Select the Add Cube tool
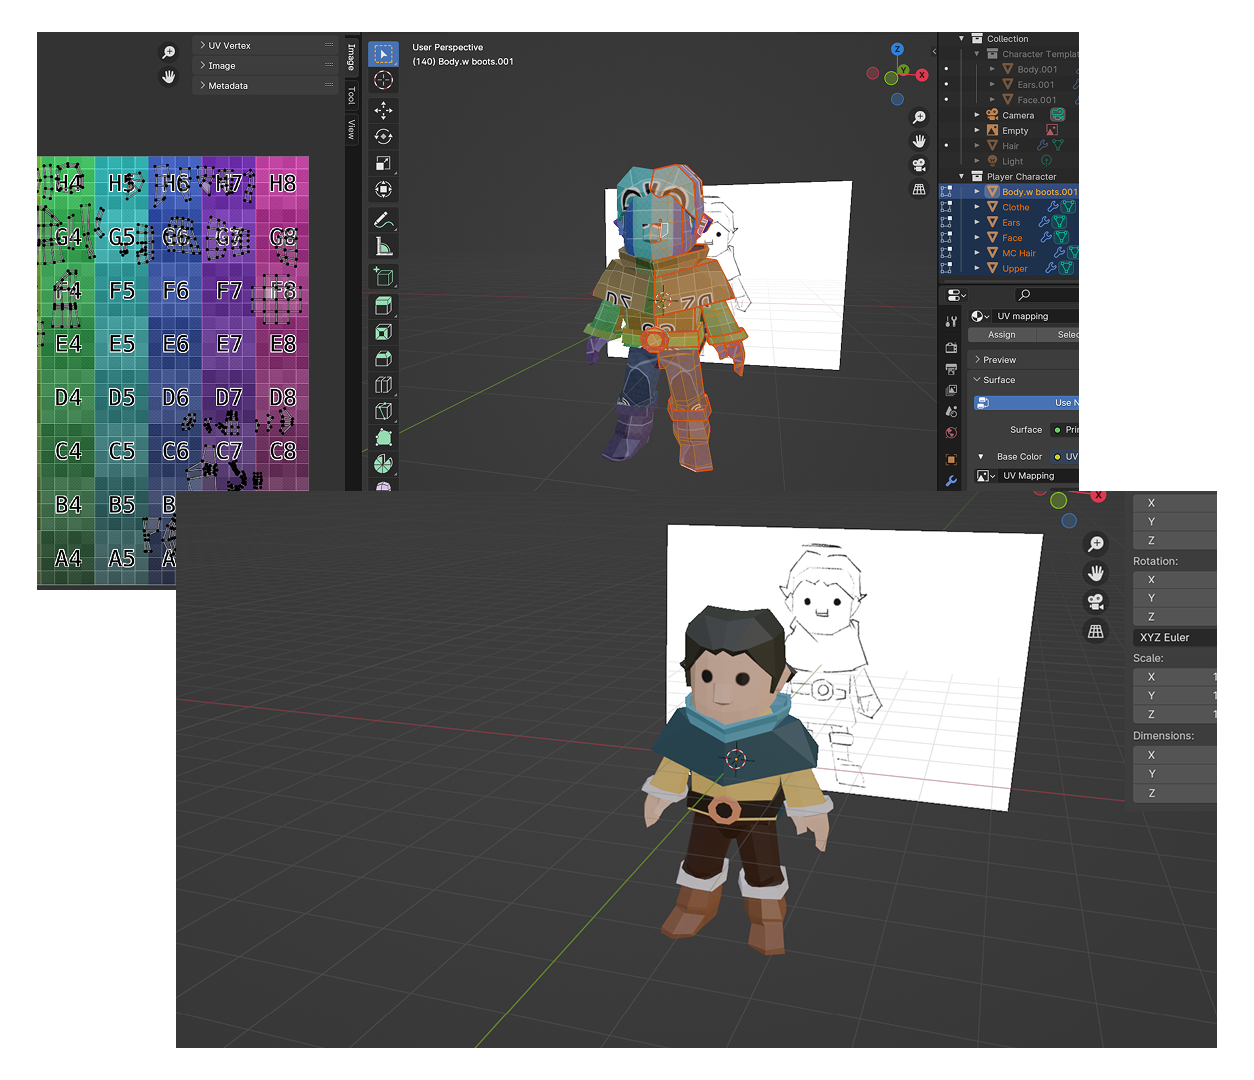 click(383, 277)
